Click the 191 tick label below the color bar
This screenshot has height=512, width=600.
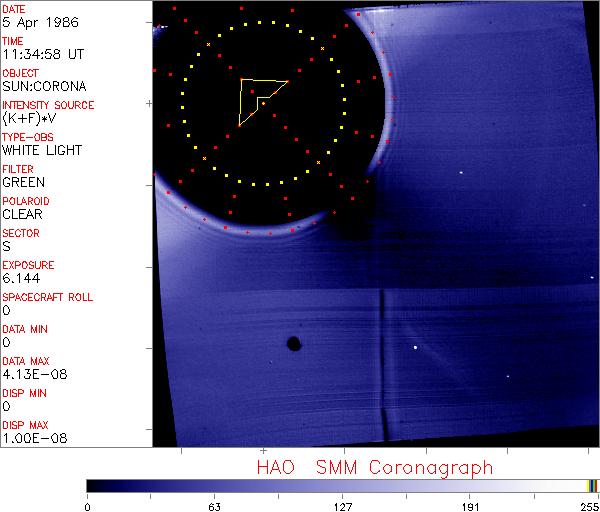click(470, 505)
